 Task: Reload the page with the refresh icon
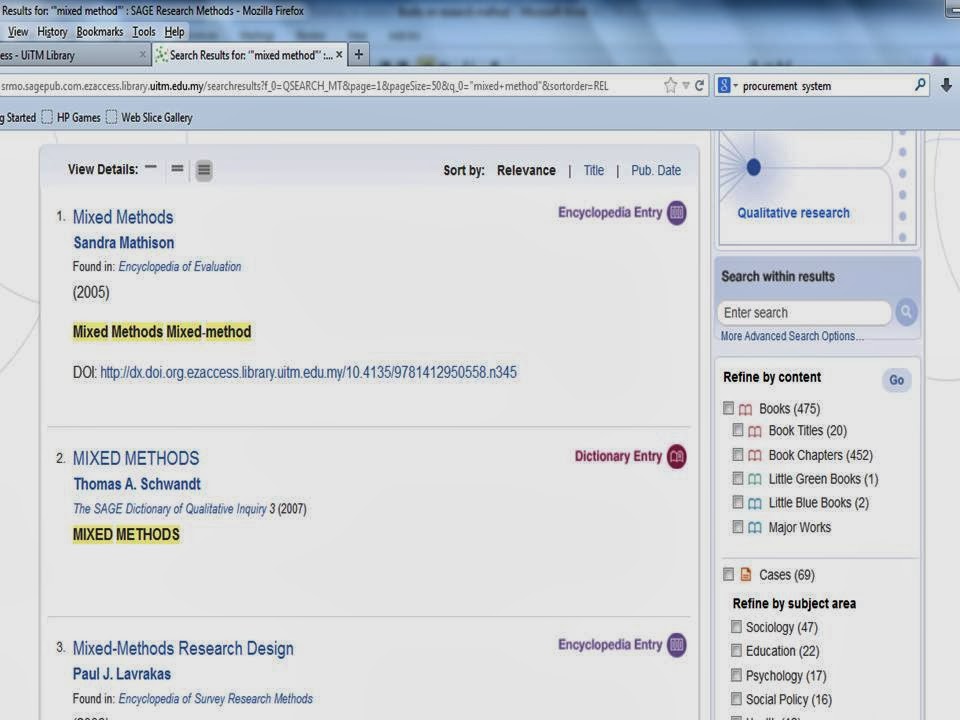tap(699, 86)
